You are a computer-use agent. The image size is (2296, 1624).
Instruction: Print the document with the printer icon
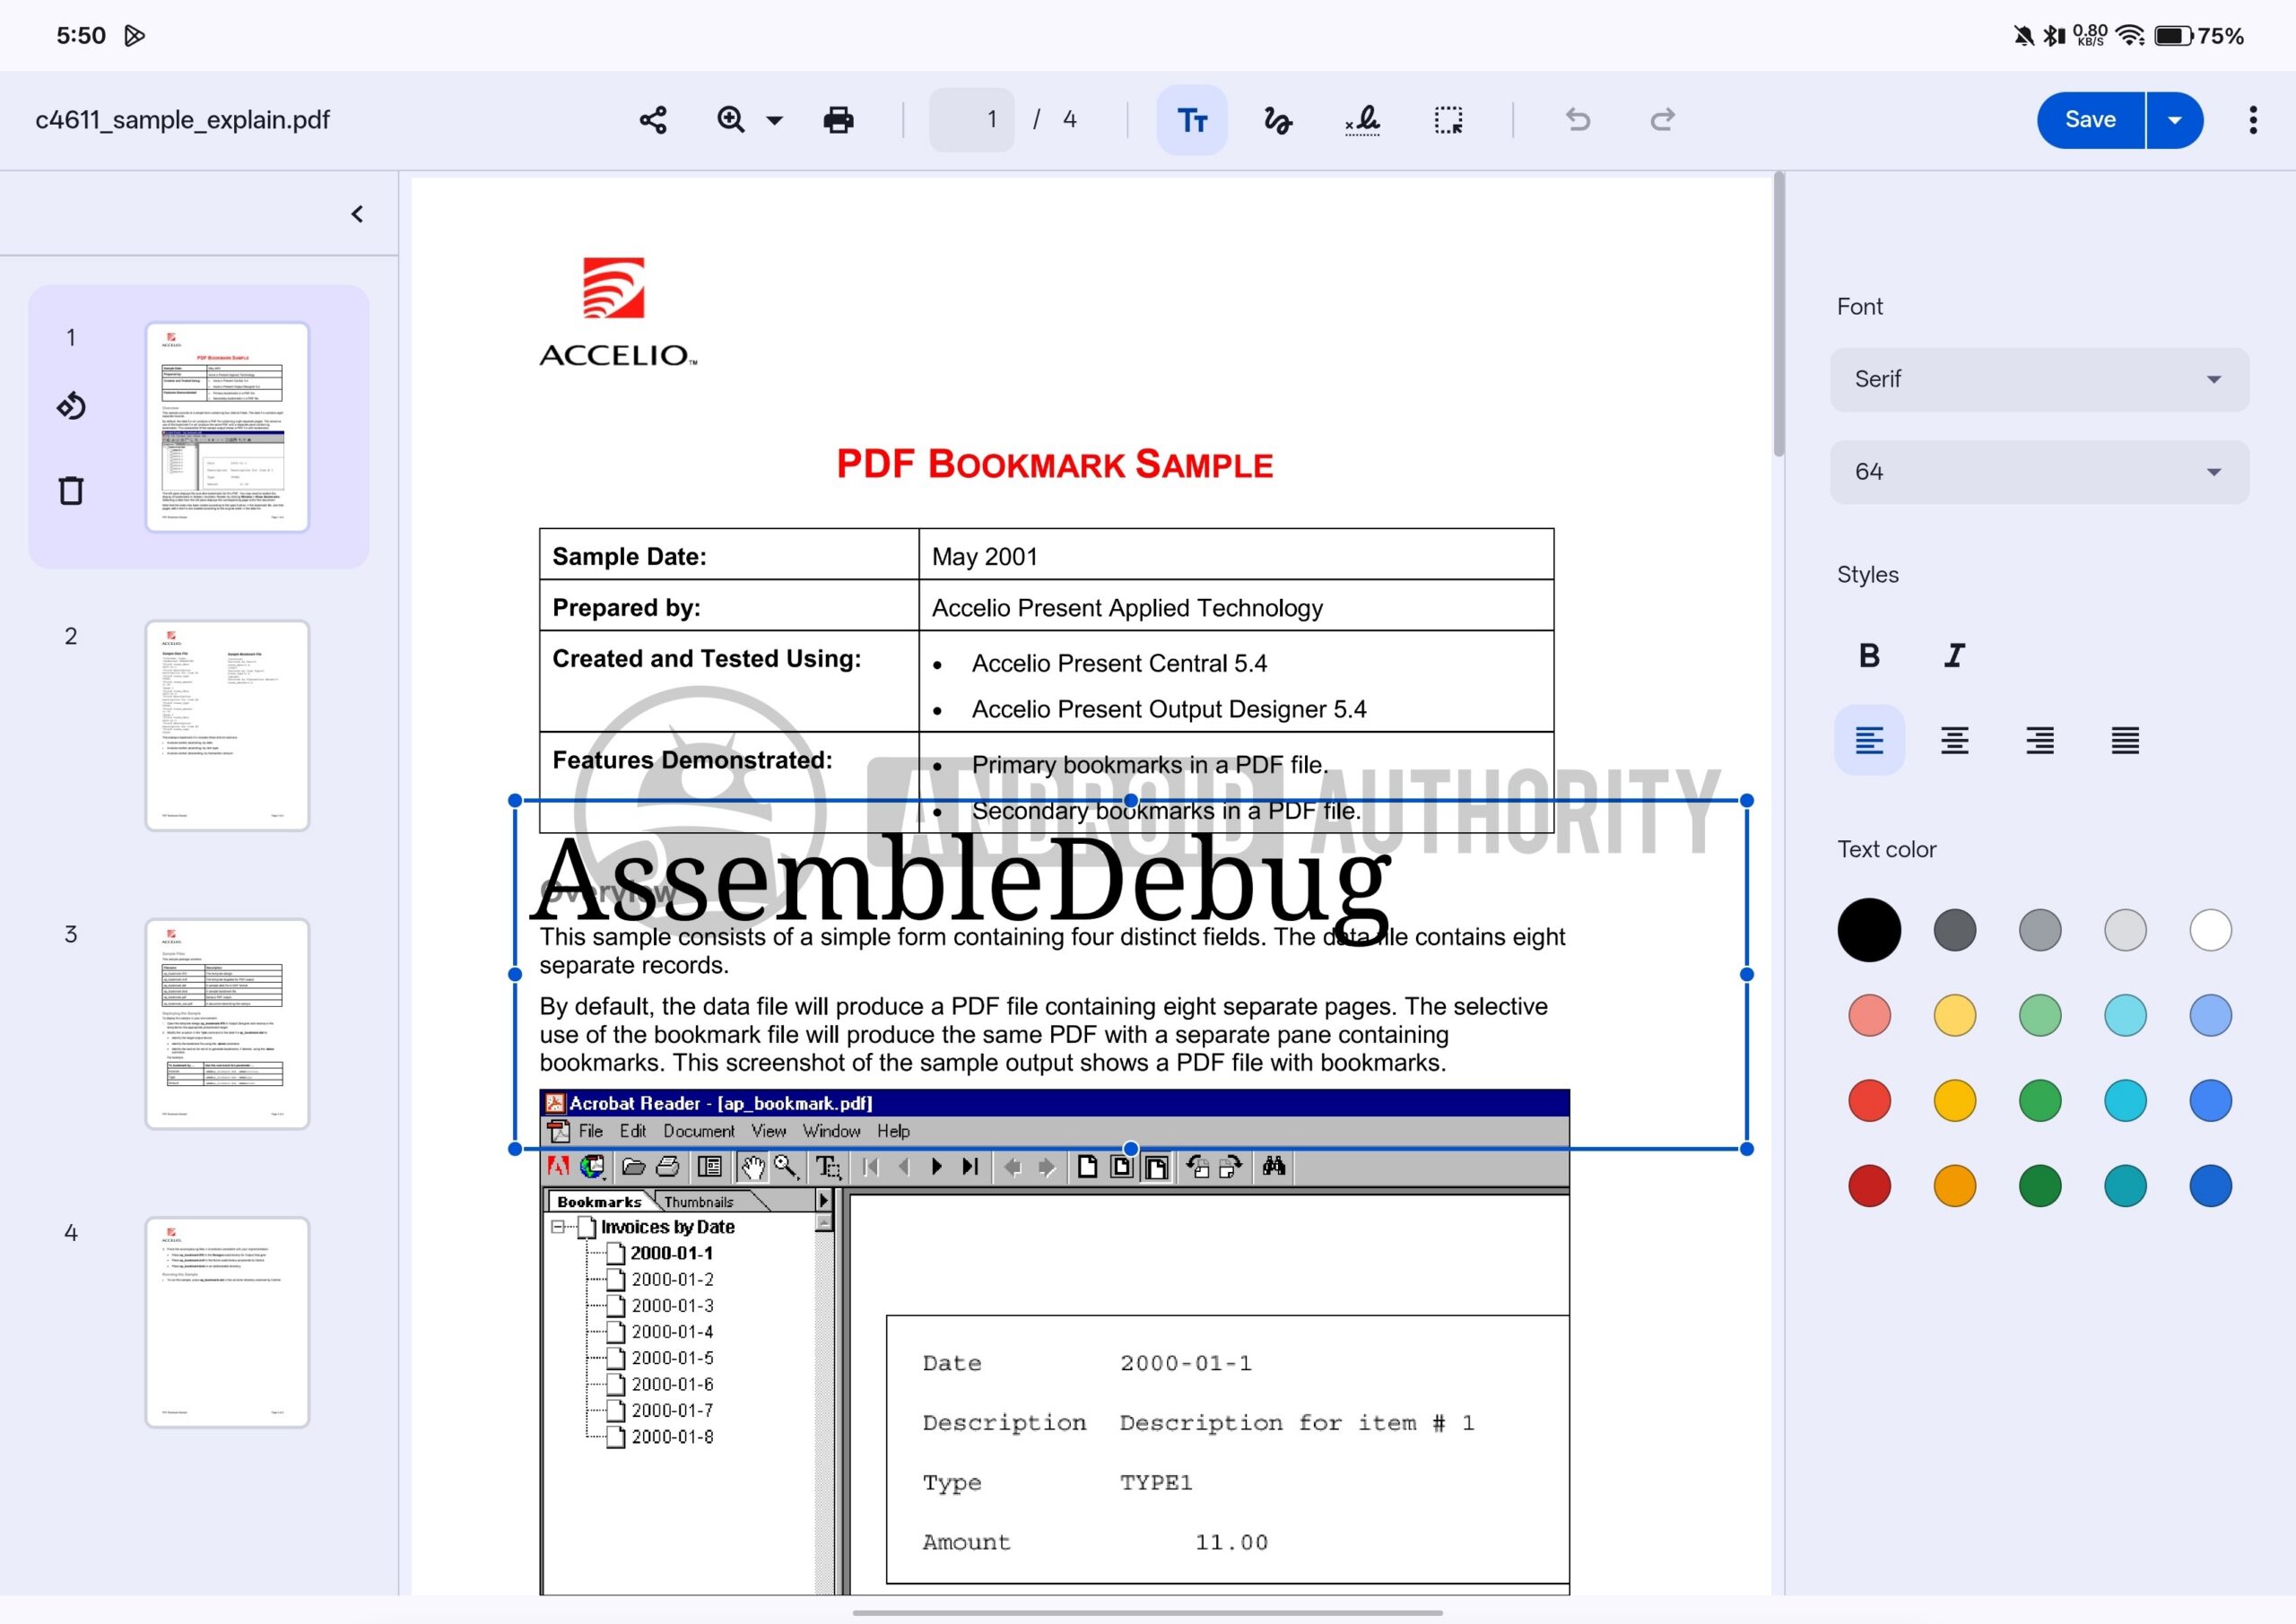[838, 120]
